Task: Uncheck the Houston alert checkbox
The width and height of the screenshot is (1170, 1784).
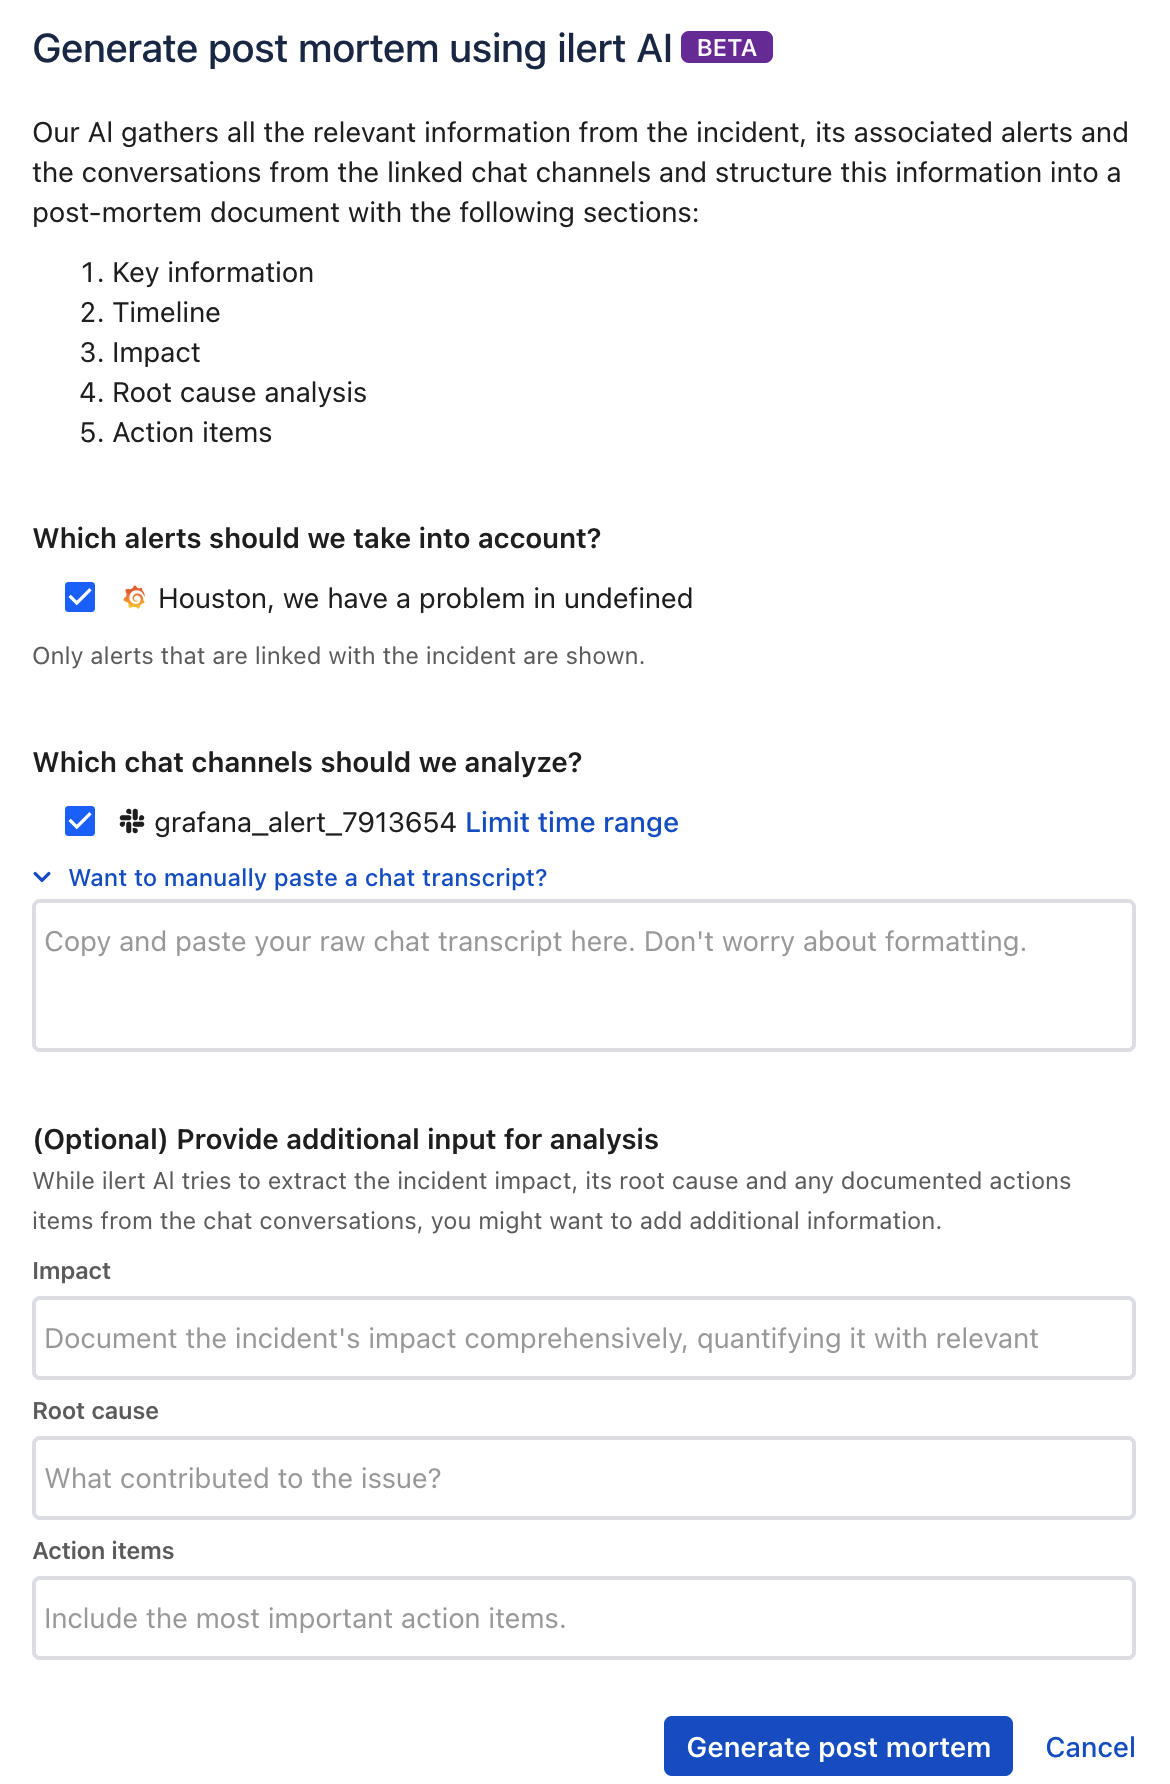Action: pyautogui.click(x=80, y=598)
